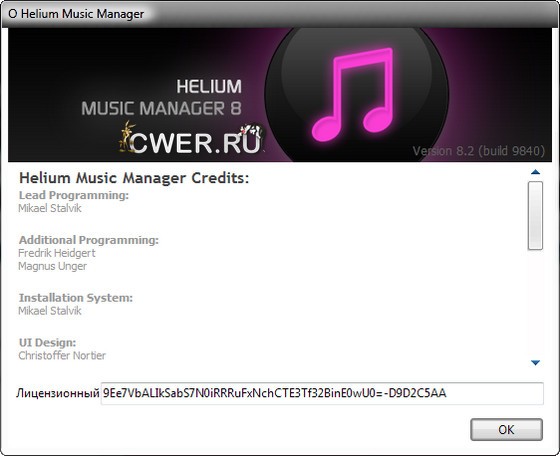Click the 'О Helium Music Manager' title bar
Viewport: 560px width, 456px height.
tap(280, 14)
